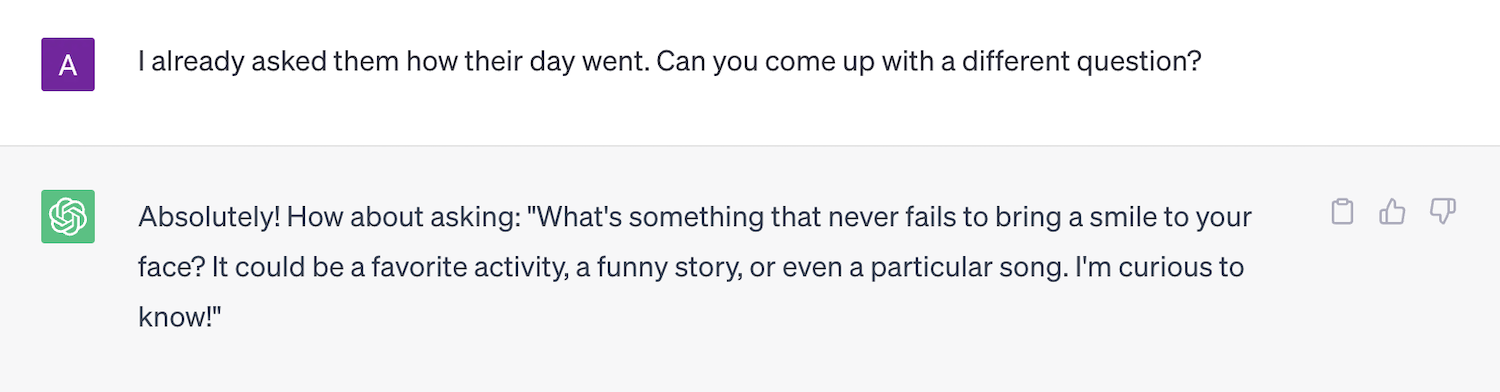
Task: Click the green ChatGPT logo avatar
Action: 68,216
